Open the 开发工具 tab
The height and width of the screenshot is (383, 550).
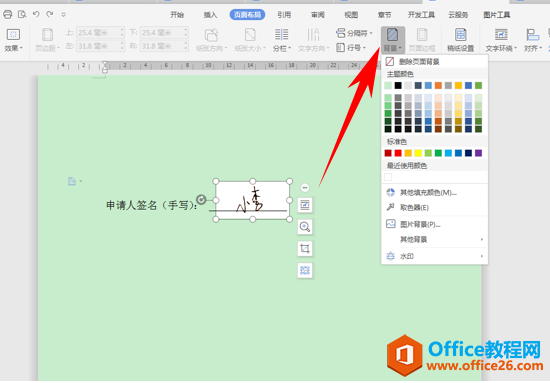[x=421, y=15]
